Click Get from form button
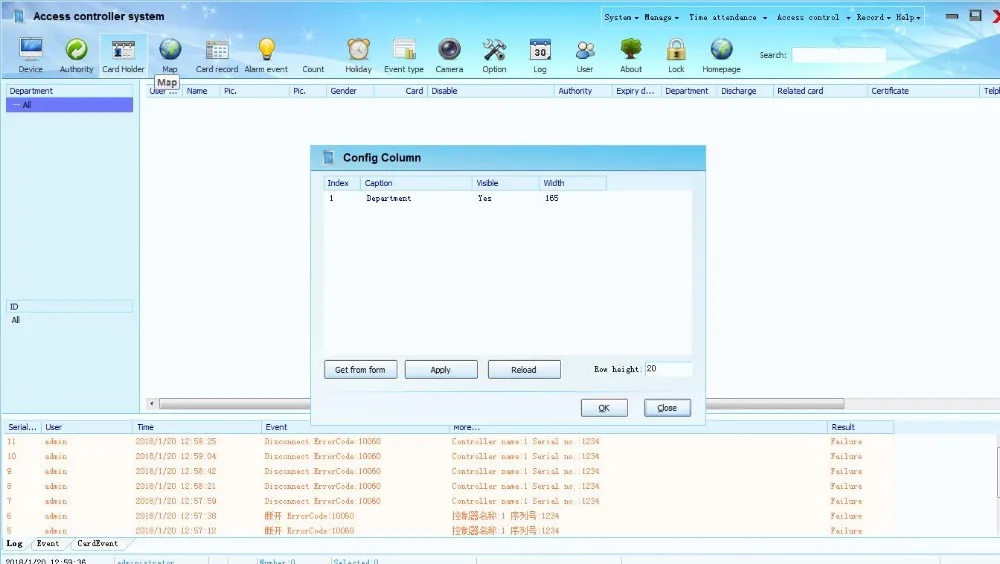The width and height of the screenshot is (1000, 564). coord(360,369)
